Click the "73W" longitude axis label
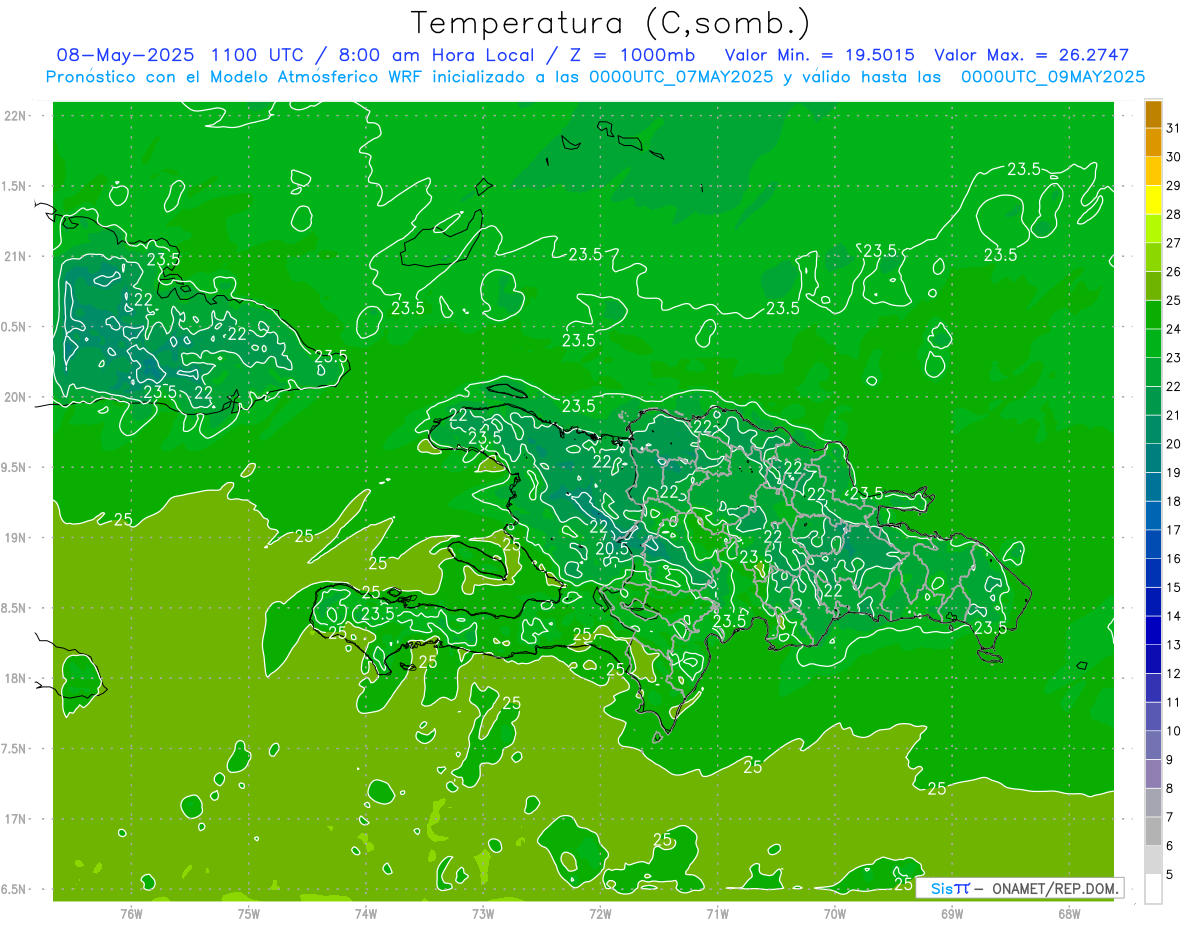 (x=483, y=914)
